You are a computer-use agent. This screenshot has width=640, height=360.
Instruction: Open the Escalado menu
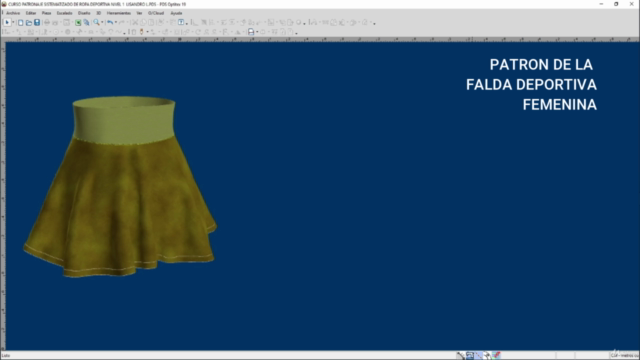tap(64, 13)
